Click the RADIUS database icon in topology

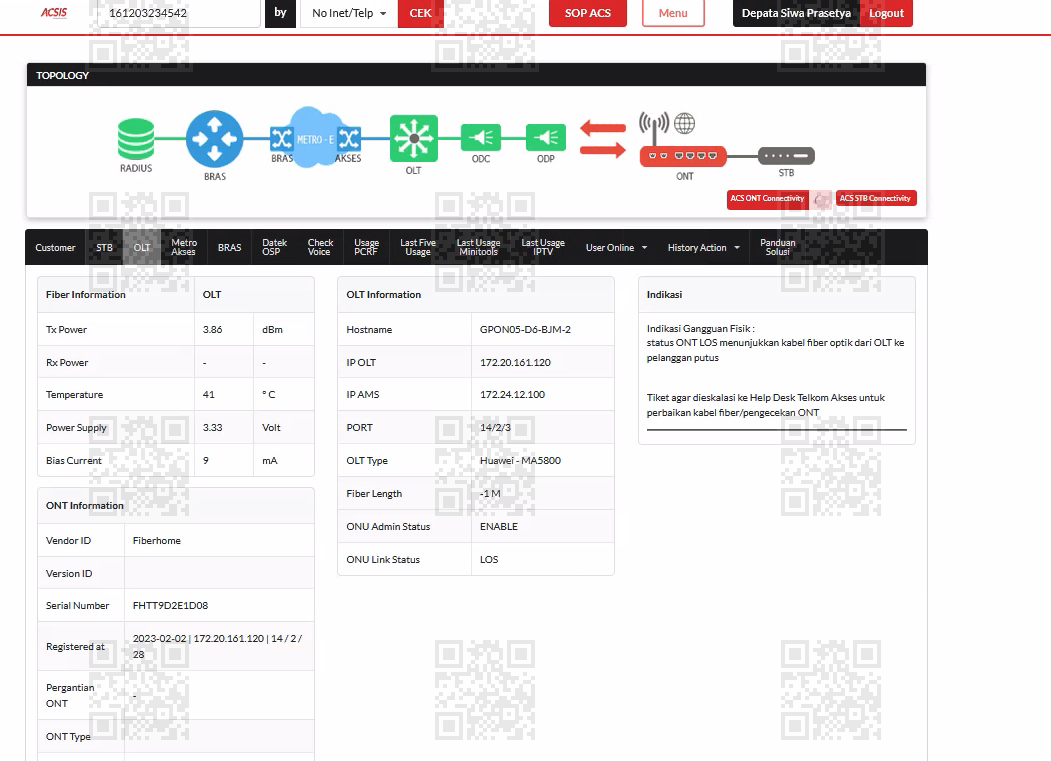pos(136,139)
